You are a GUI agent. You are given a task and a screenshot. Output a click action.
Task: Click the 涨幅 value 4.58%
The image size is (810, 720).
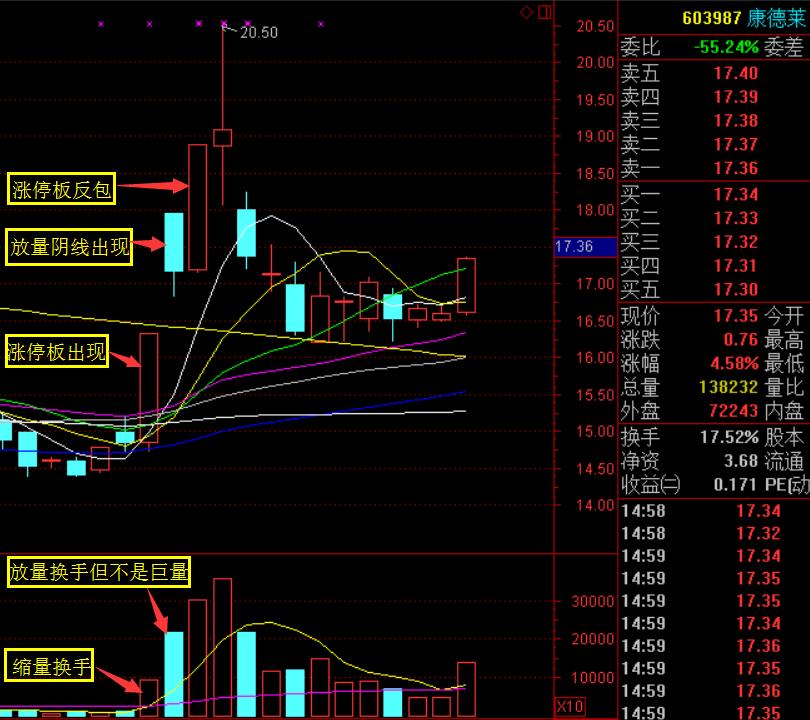[735, 363]
